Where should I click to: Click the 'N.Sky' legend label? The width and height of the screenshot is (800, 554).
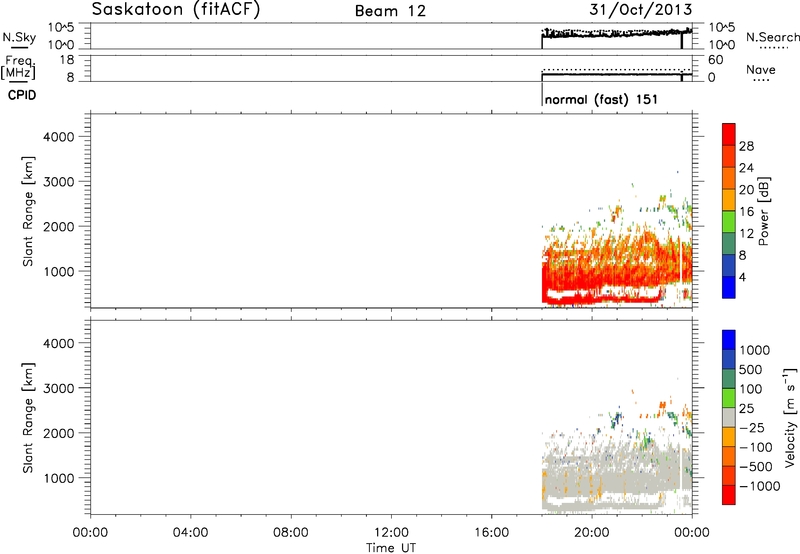click(x=19, y=37)
